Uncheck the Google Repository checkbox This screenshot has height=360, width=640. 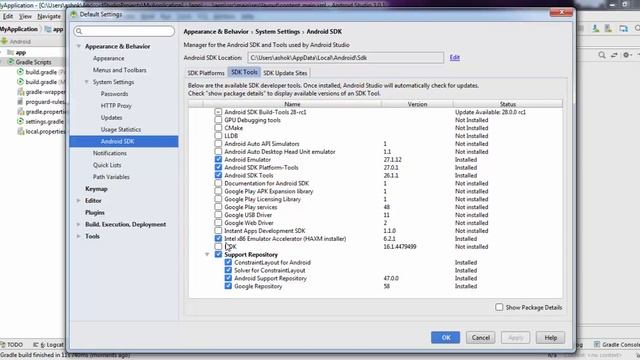click(228, 286)
